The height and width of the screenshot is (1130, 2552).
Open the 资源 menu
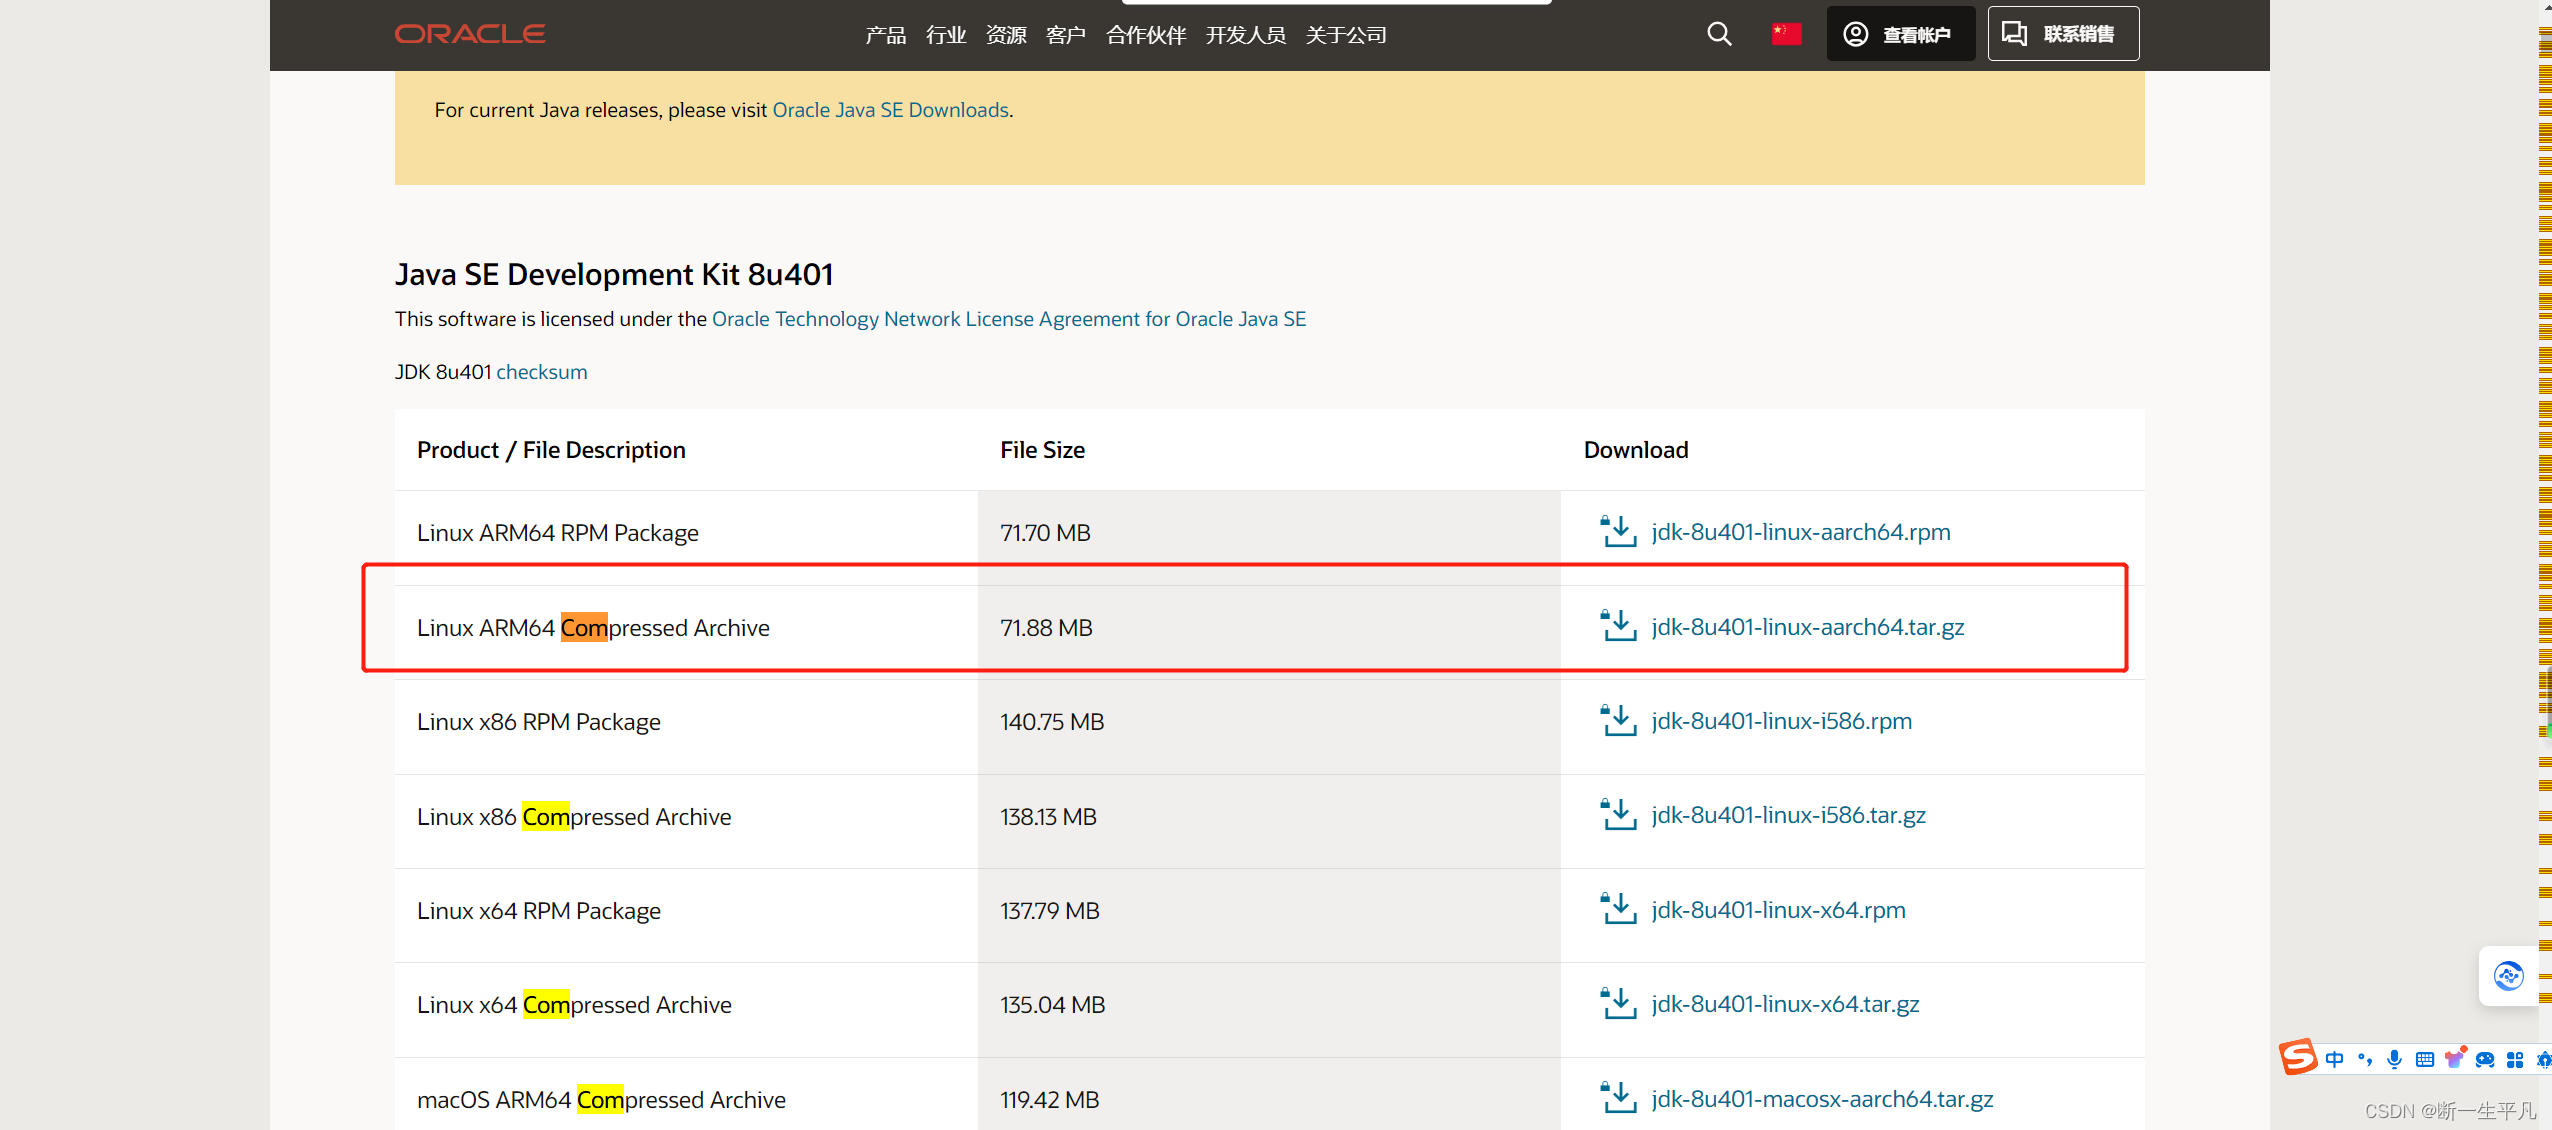[x=1006, y=35]
